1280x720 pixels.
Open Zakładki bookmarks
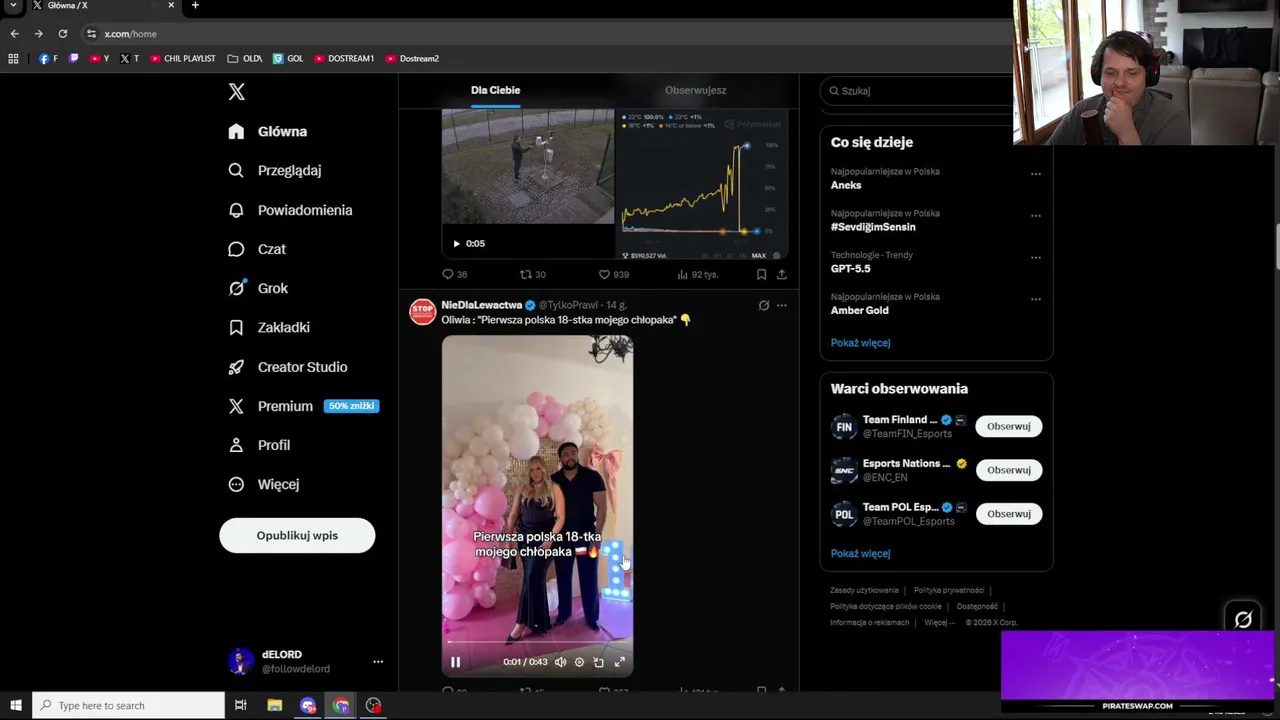pyautogui.click(x=268, y=327)
